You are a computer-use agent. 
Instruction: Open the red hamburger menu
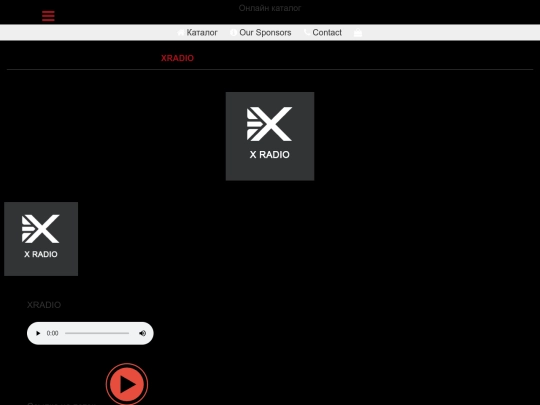pyautogui.click(x=48, y=16)
